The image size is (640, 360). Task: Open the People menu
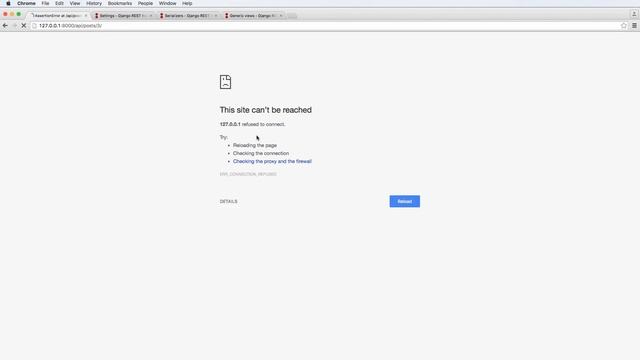click(145, 3)
